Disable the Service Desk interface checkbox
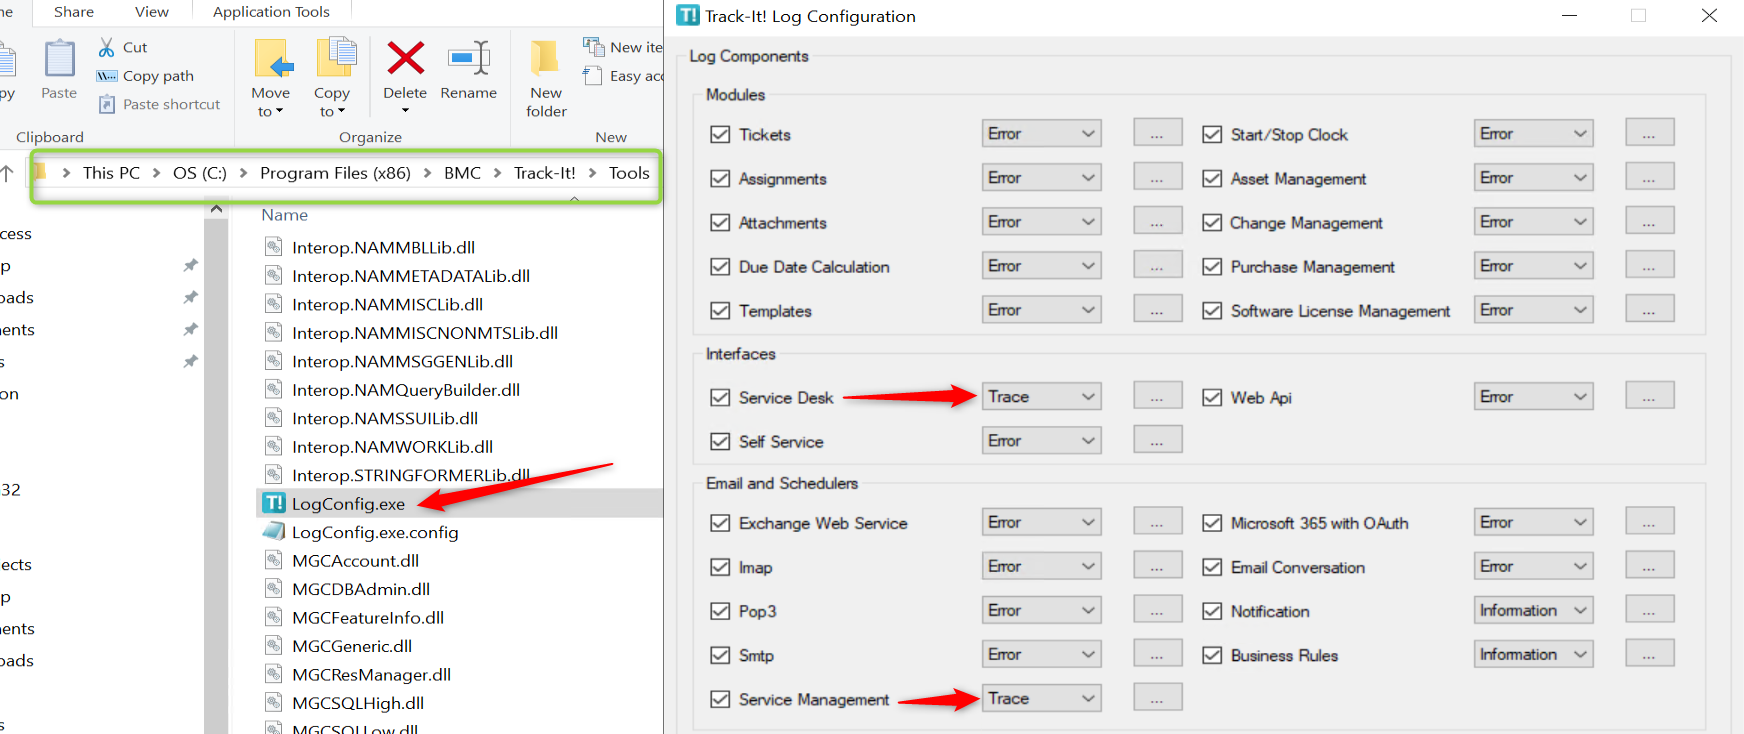 pyautogui.click(x=720, y=397)
